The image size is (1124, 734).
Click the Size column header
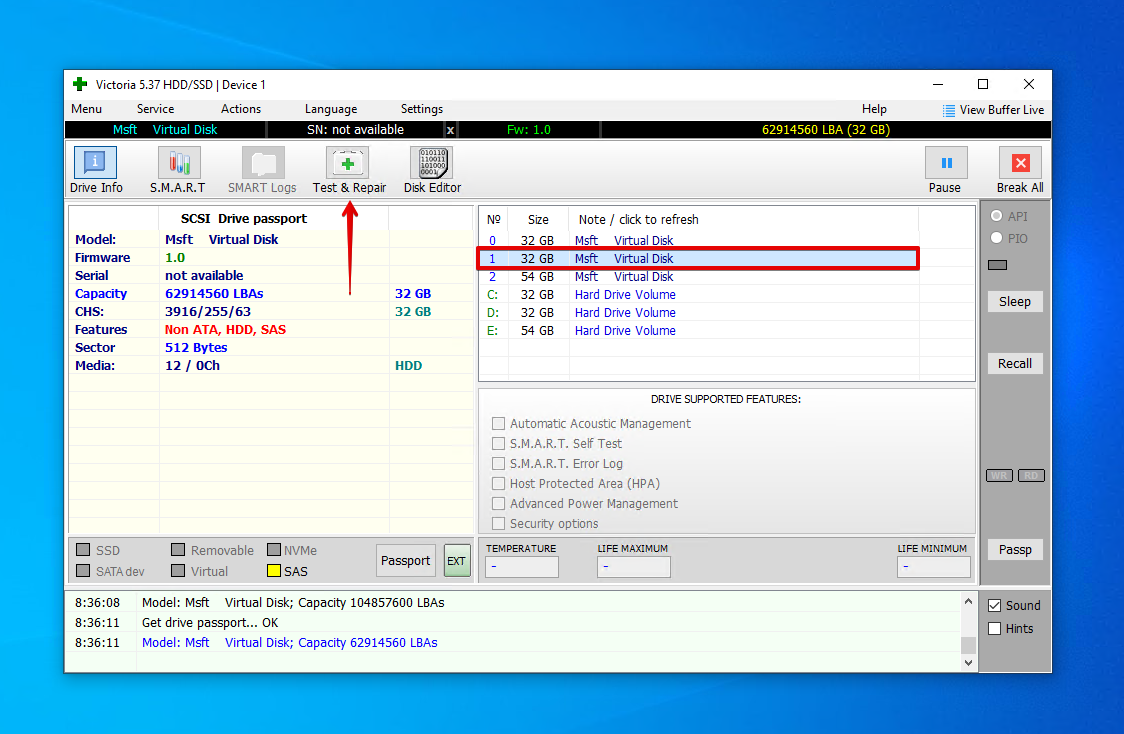(538, 220)
